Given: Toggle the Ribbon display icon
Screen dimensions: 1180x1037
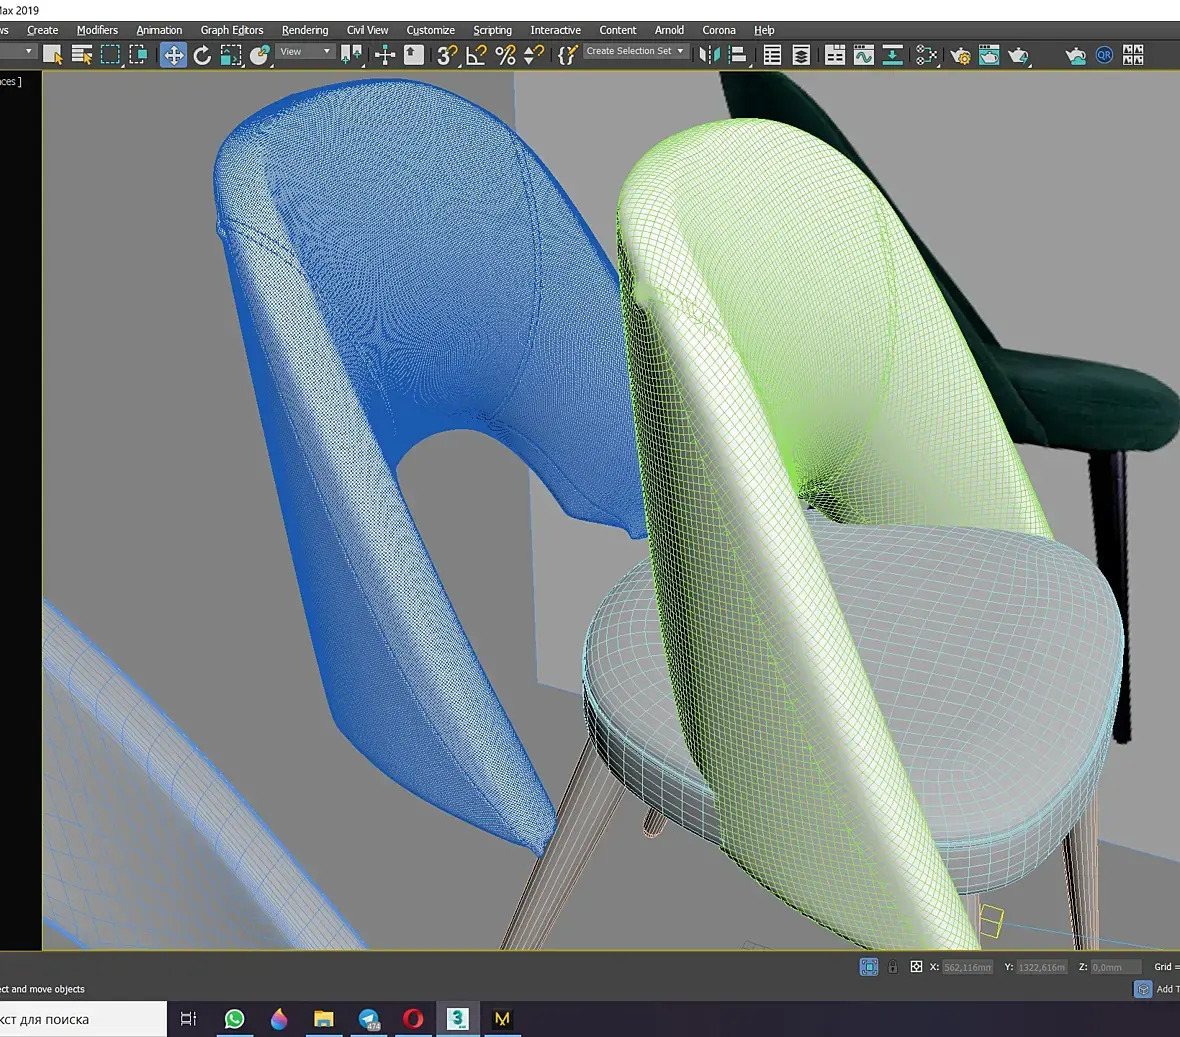Looking at the screenshot, I should pyautogui.click(x=835, y=55).
